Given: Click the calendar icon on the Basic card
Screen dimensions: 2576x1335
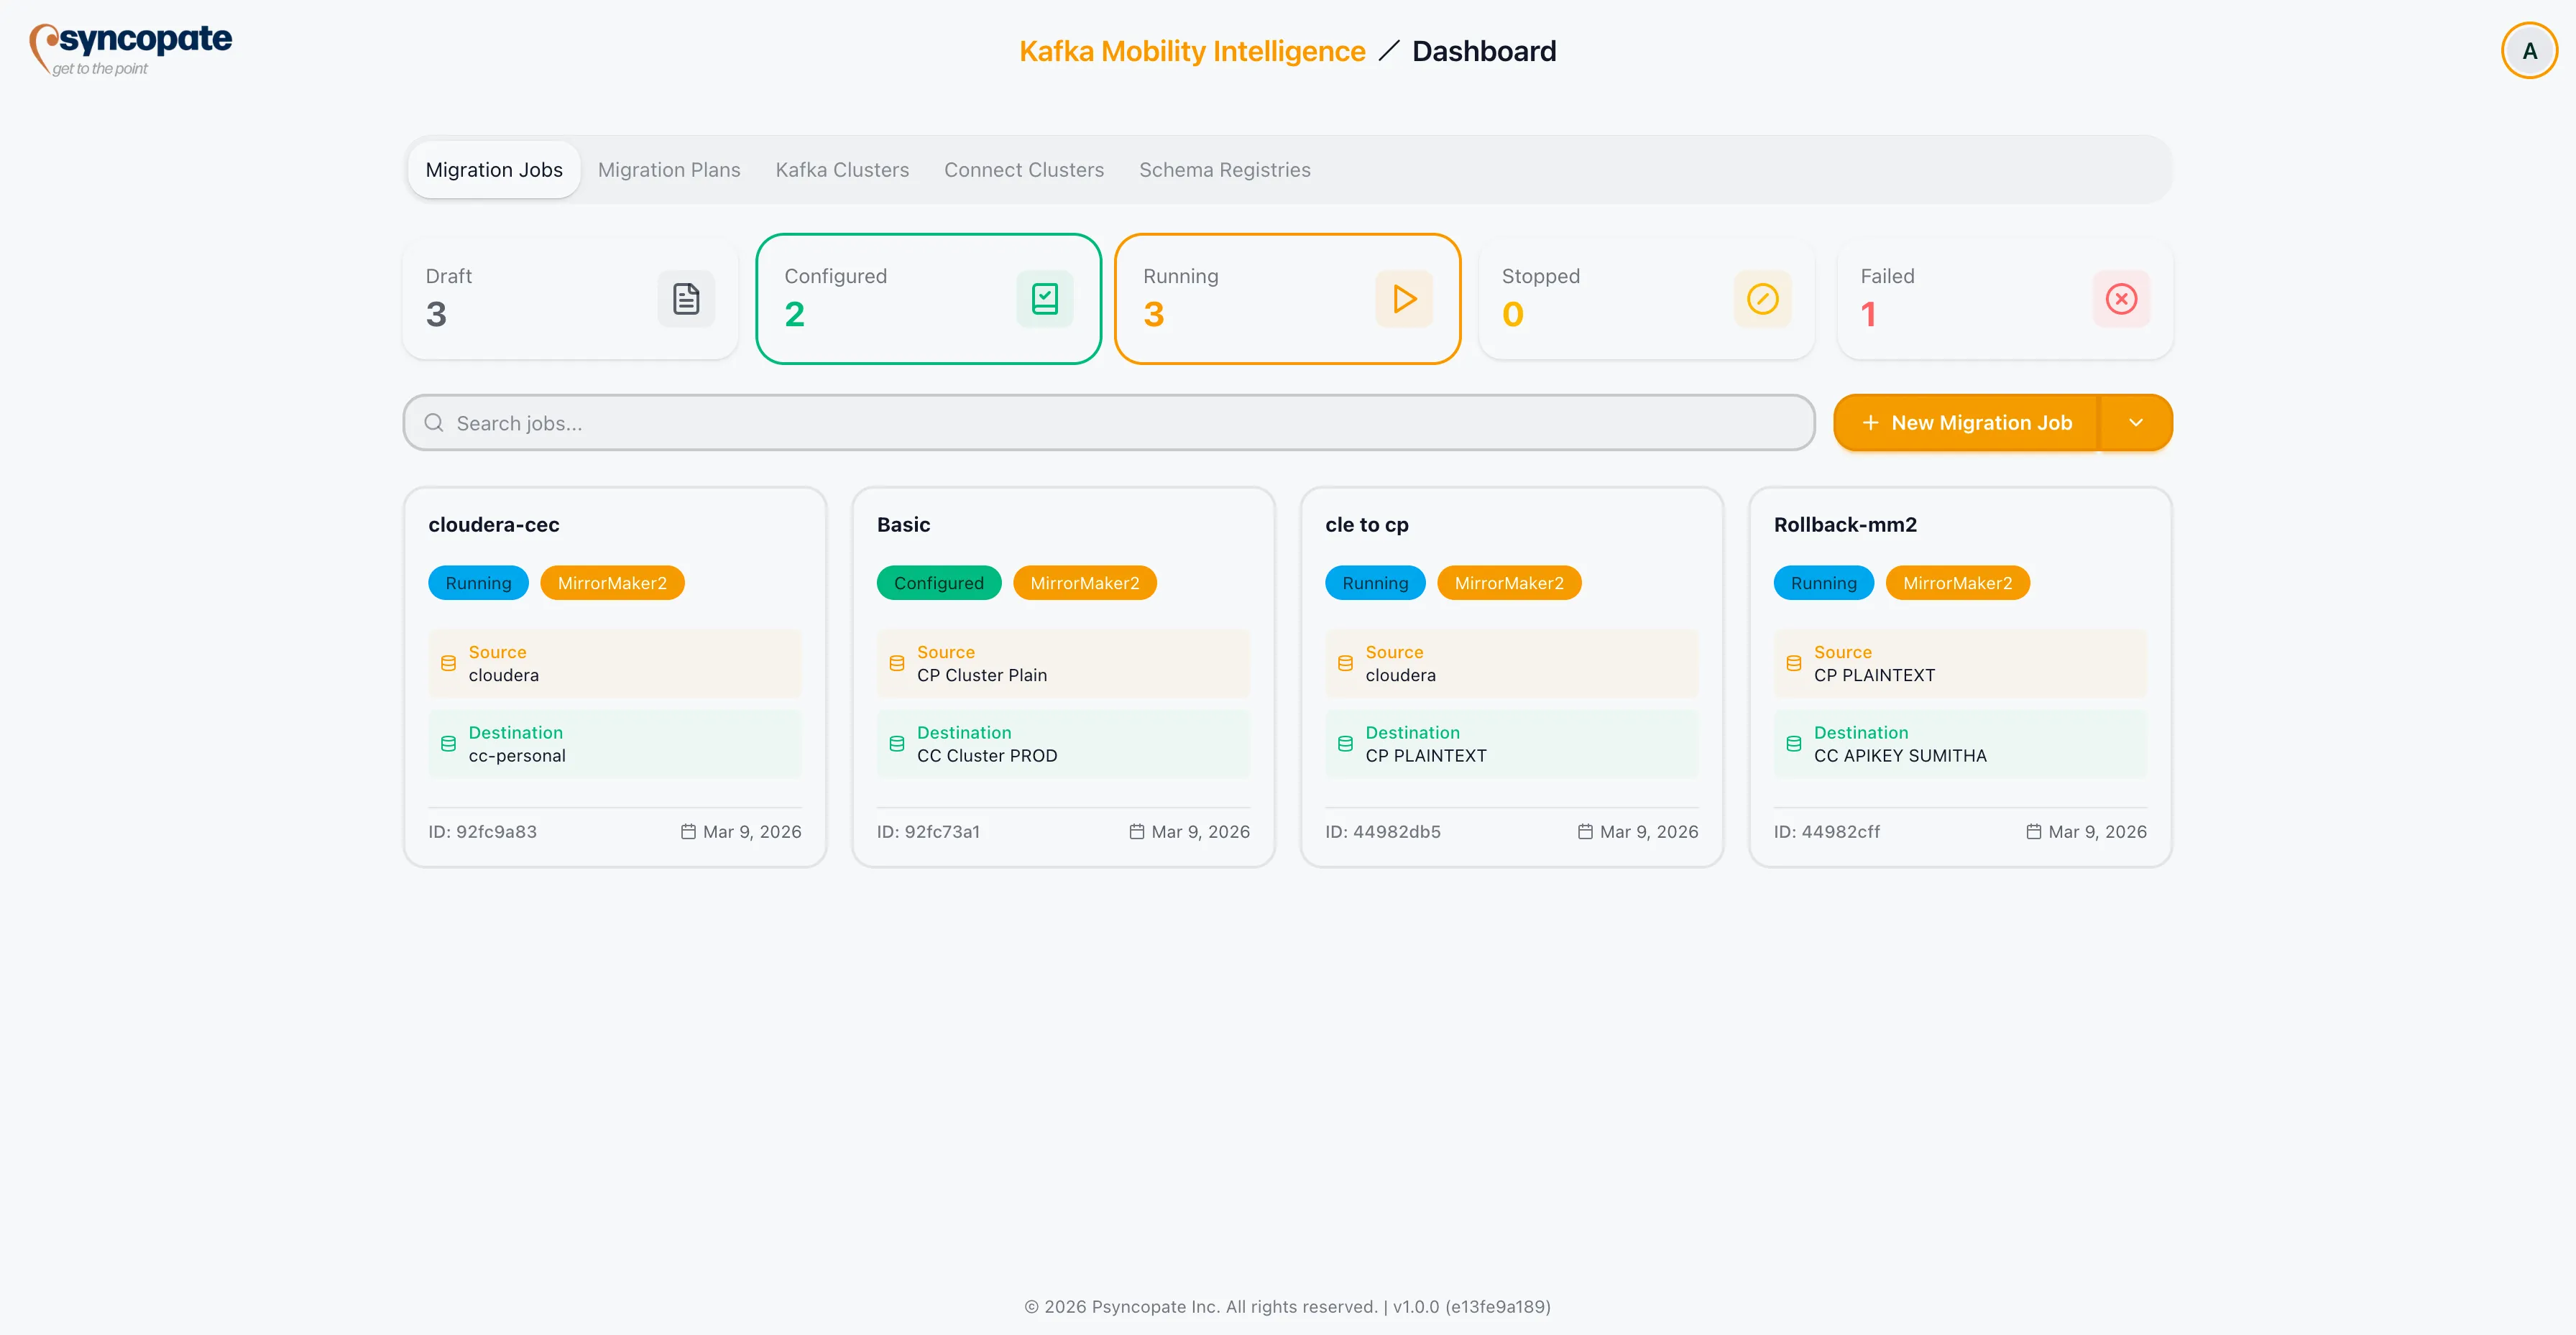Looking at the screenshot, I should (1136, 831).
